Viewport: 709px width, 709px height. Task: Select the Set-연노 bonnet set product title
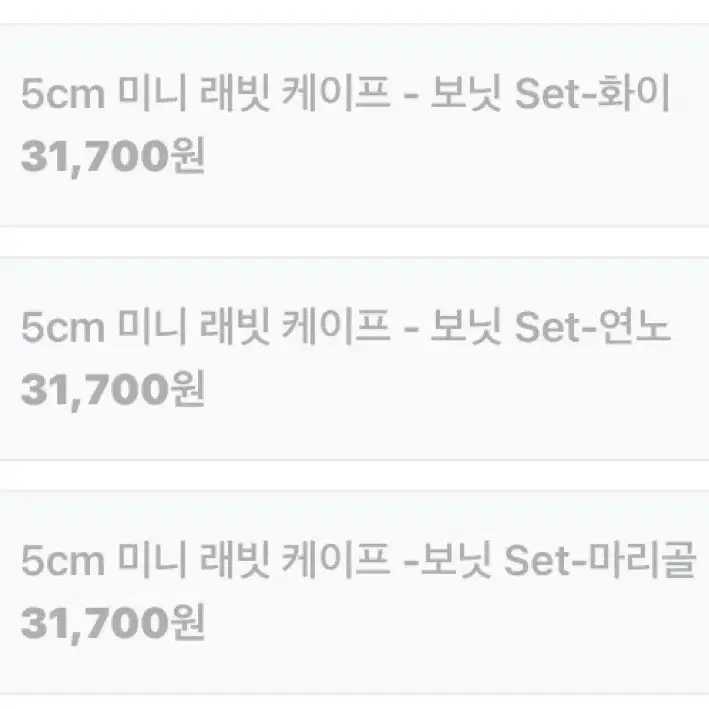tap(345, 326)
